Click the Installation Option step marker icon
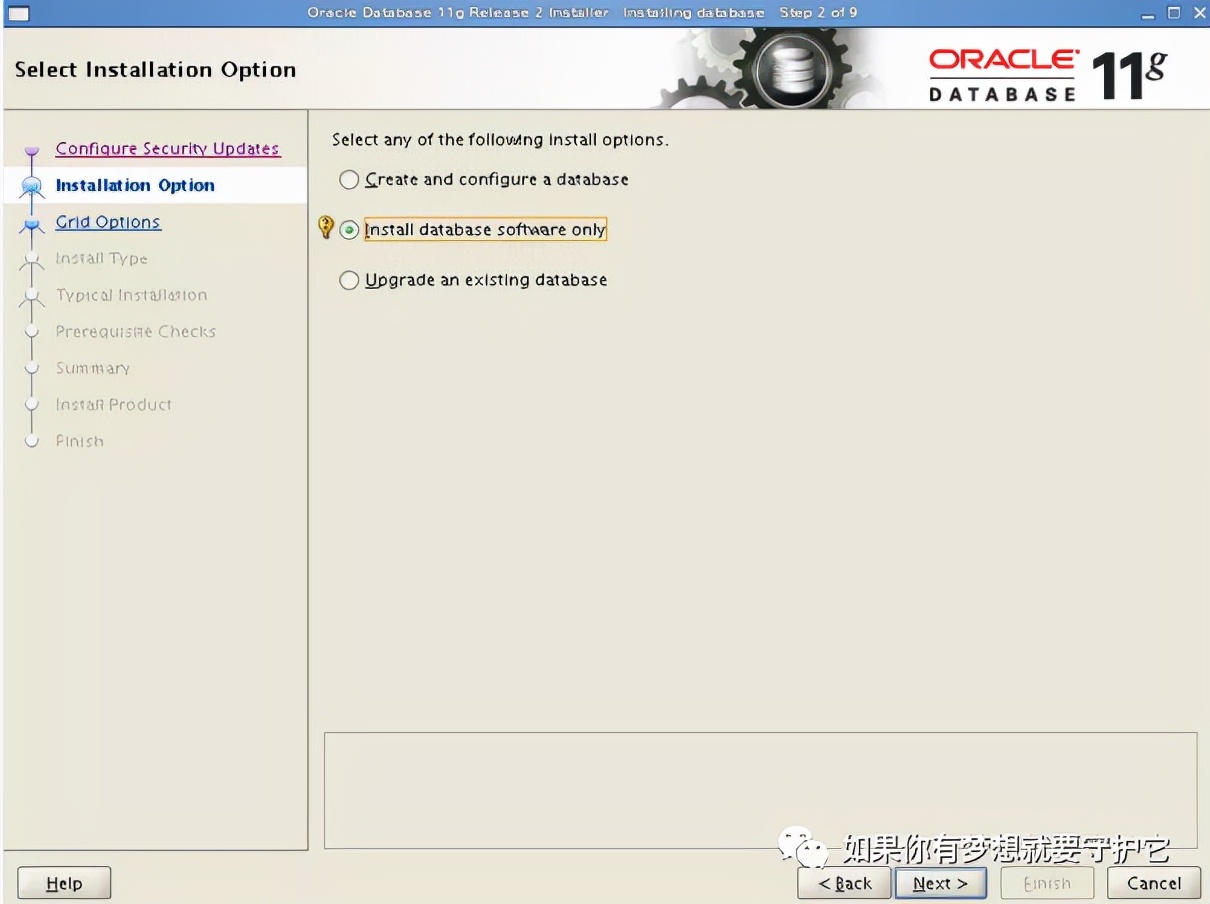This screenshot has width=1210, height=904. (32, 186)
